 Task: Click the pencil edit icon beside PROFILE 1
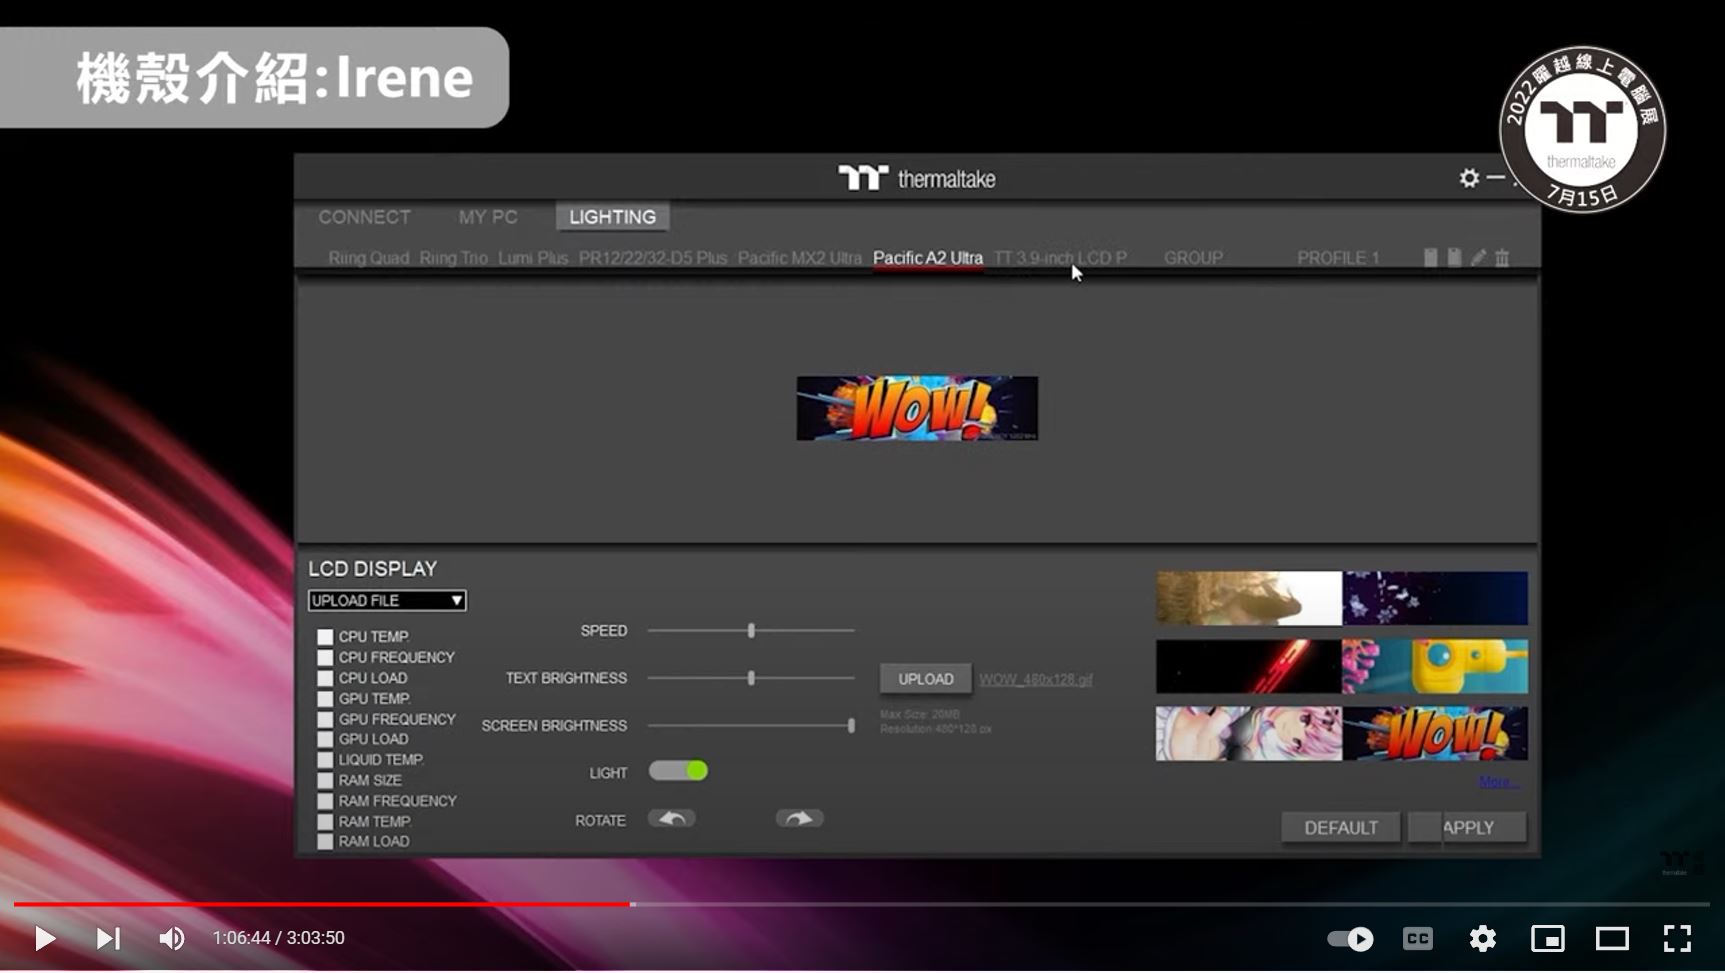tap(1478, 258)
